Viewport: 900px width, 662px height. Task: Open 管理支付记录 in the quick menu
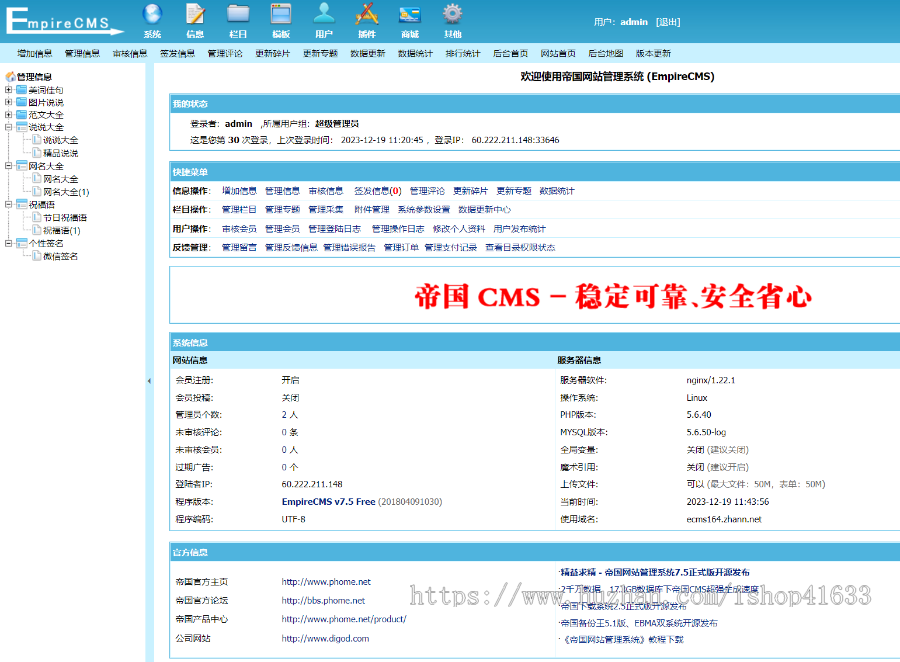pyautogui.click(x=451, y=247)
